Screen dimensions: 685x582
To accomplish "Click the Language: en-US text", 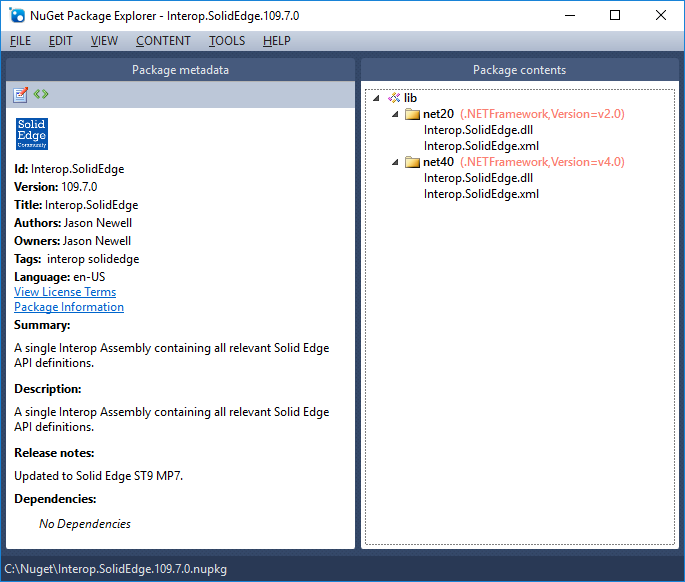I will tap(59, 277).
